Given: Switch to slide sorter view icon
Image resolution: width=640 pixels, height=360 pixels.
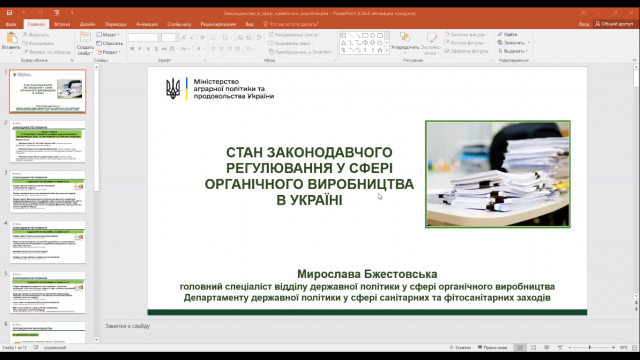Looking at the screenshot, I should tap(533, 347).
